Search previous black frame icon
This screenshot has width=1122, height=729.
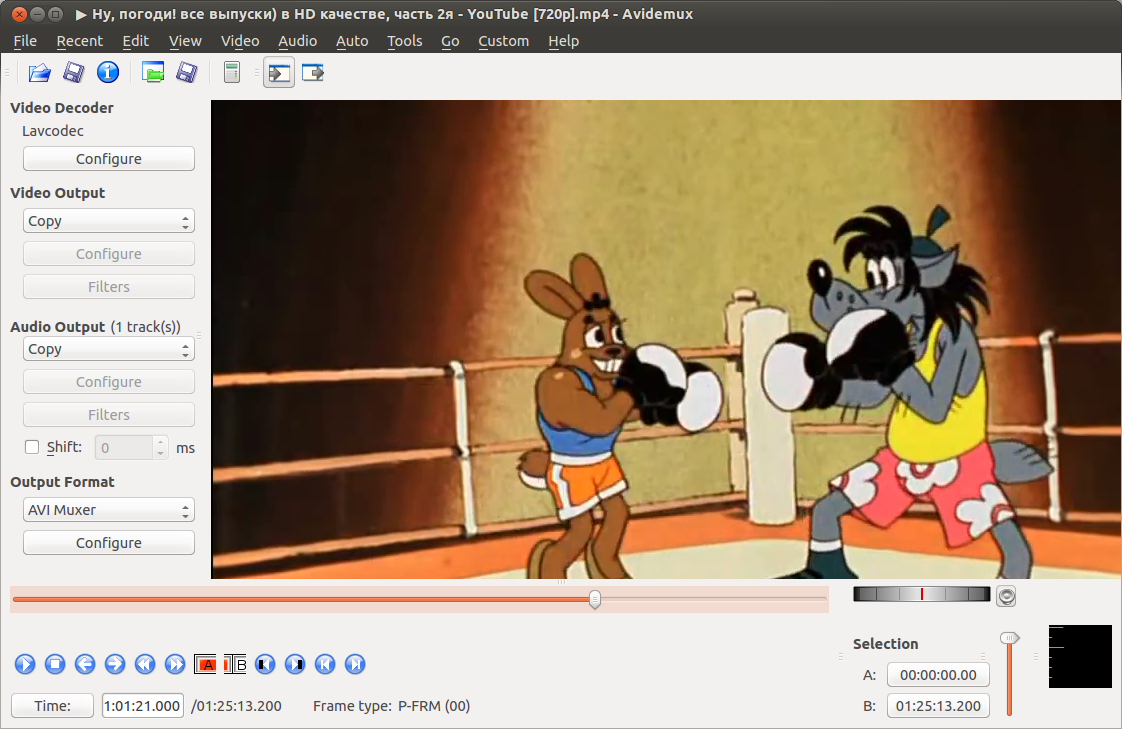[265, 665]
